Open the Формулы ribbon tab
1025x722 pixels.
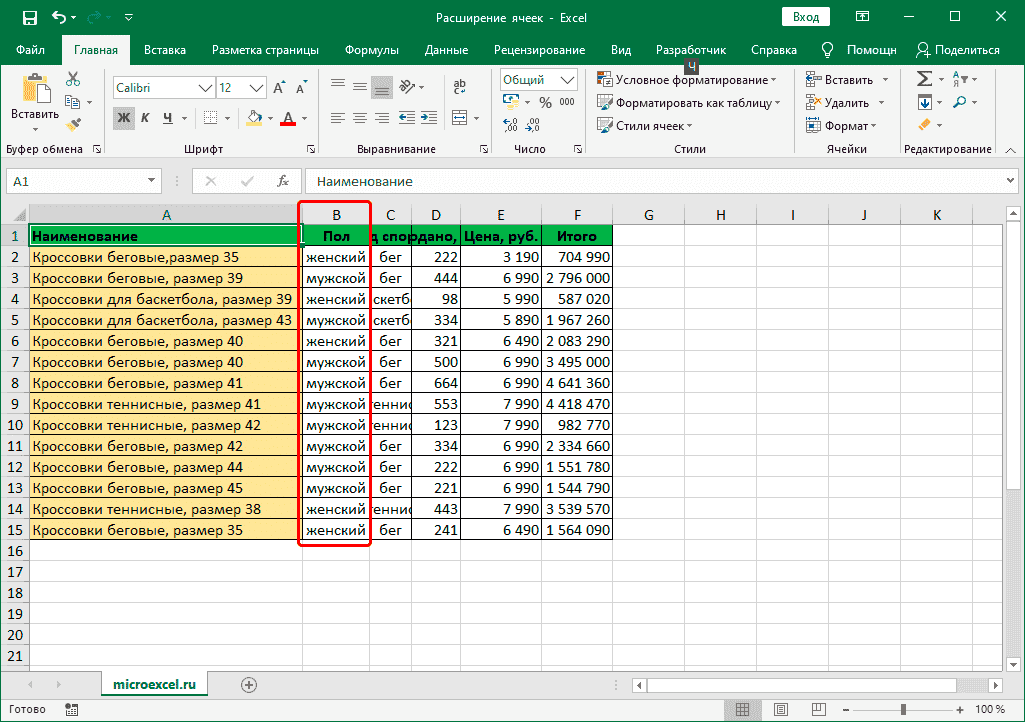[x=371, y=50]
